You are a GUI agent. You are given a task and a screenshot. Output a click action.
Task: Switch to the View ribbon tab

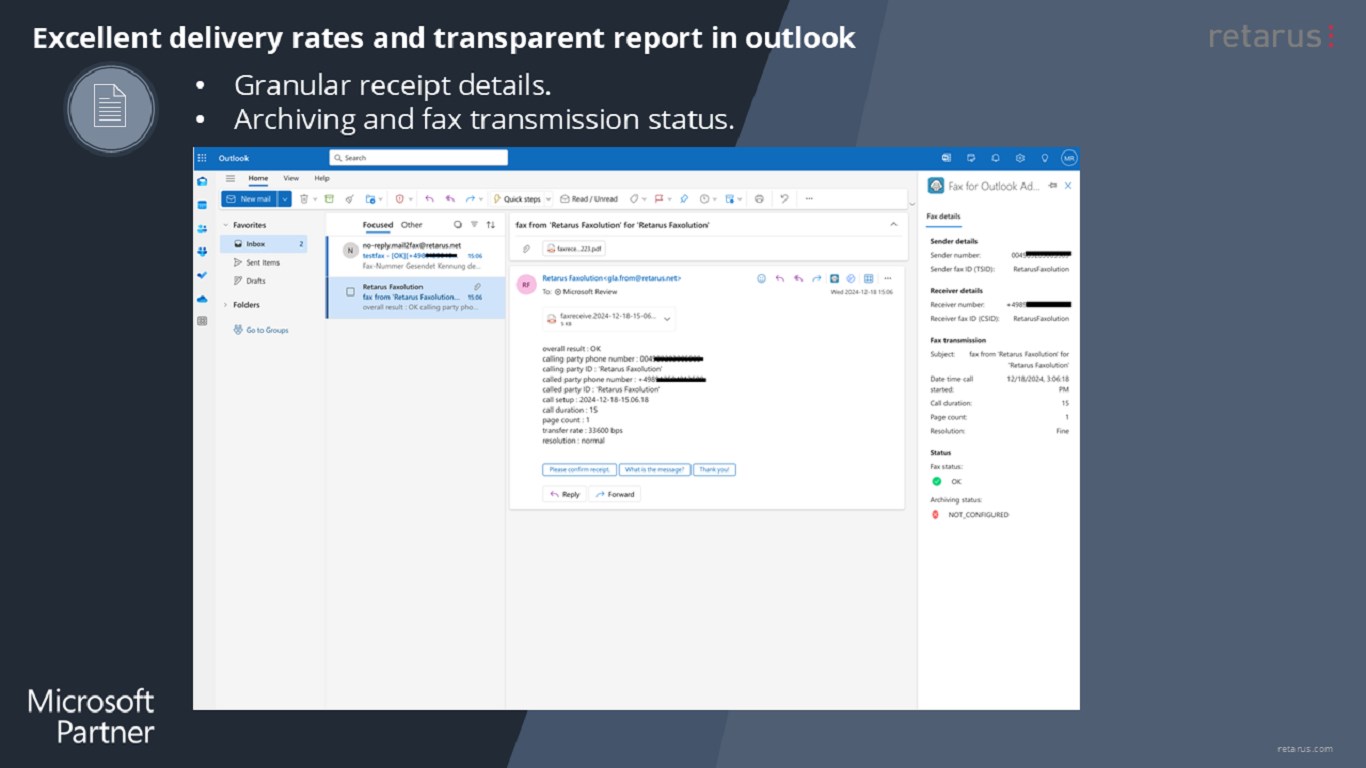pos(291,178)
